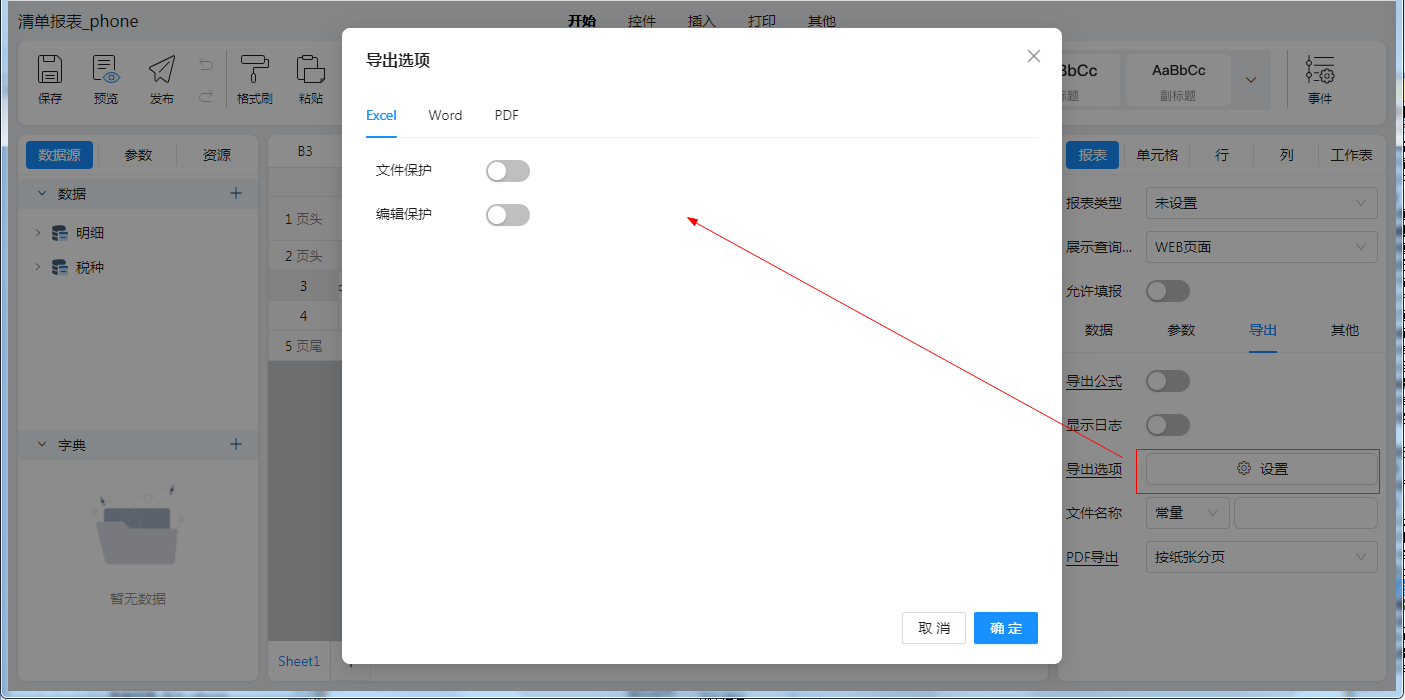1405x700 pixels.
Task: Click plus icon to add data
Action: click(236, 193)
